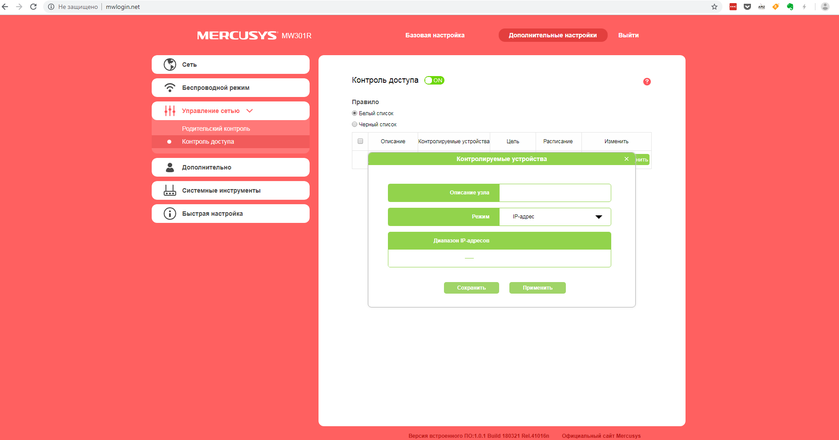Click the router icon for Системные инструменты
Screen dimensions: 839x440
tap(170, 190)
